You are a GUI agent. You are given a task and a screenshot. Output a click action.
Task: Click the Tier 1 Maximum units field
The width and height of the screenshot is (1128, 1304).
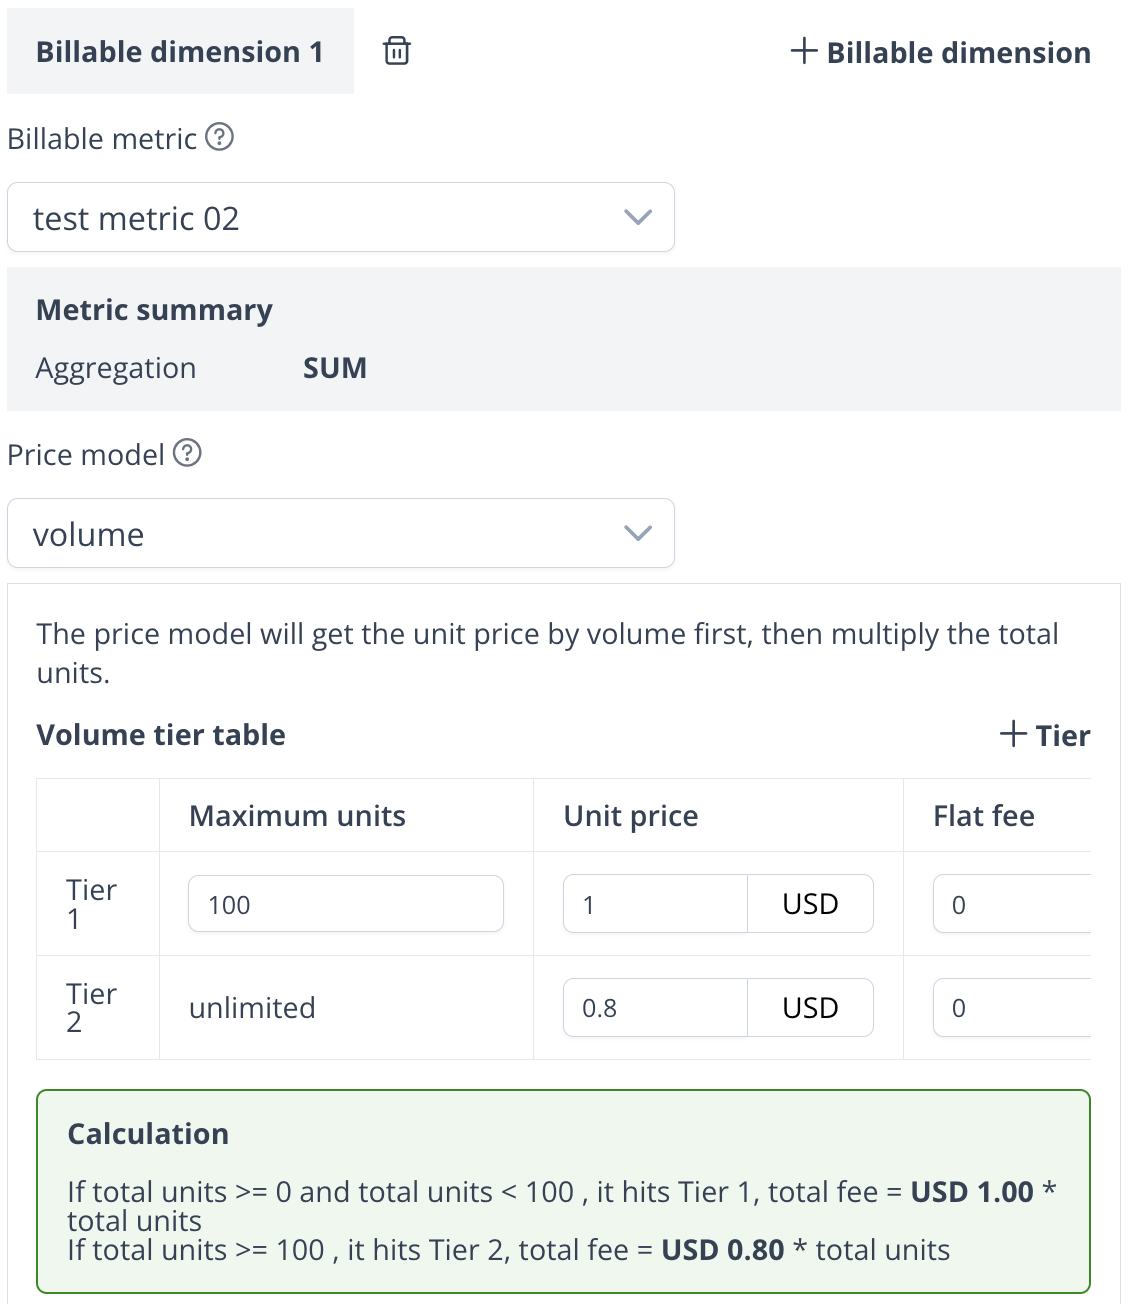point(345,905)
